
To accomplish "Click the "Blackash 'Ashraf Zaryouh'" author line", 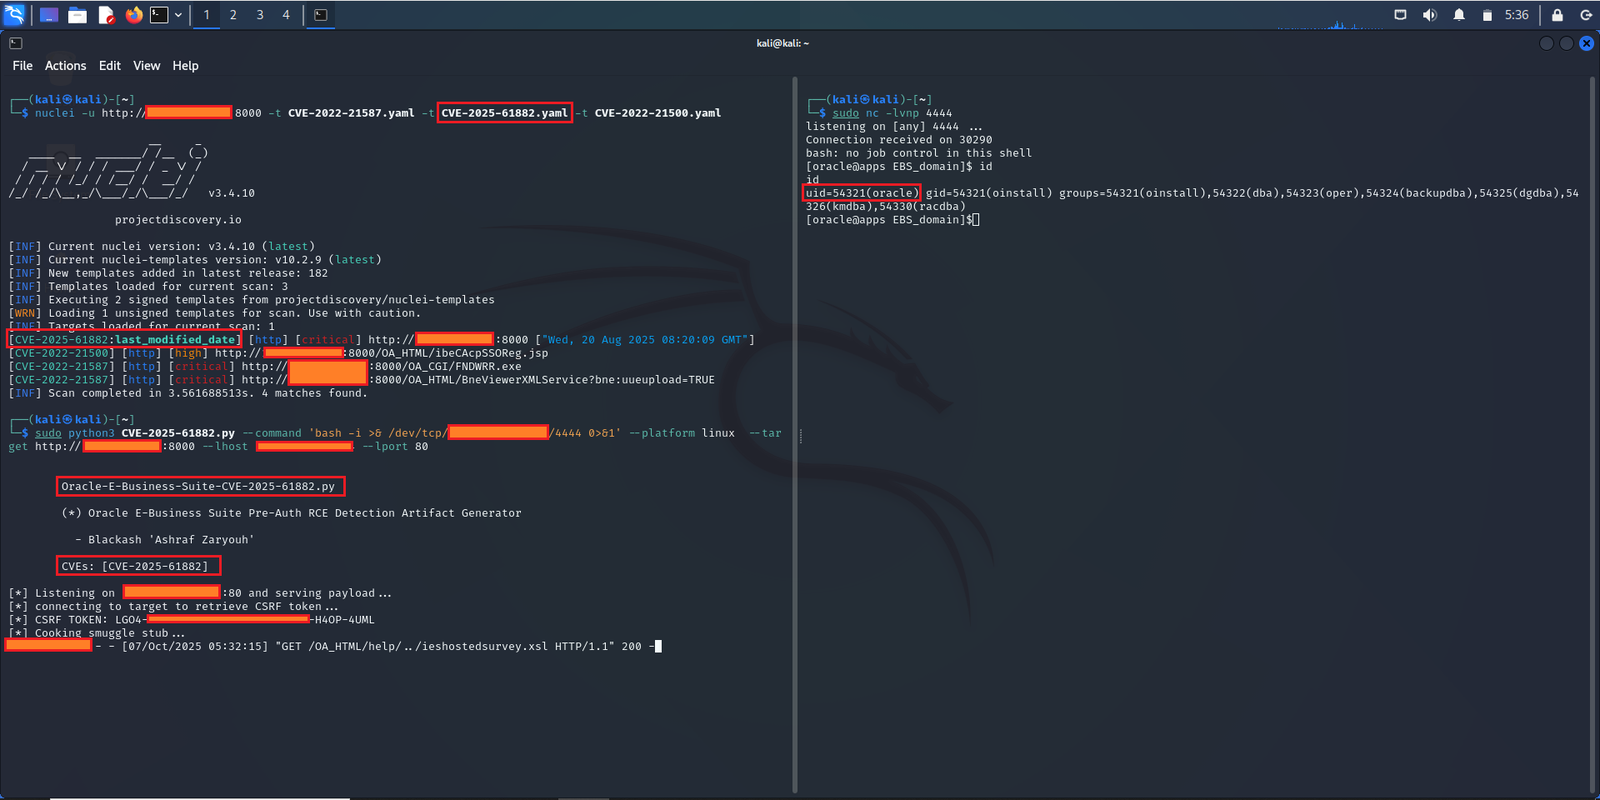I will (164, 540).
